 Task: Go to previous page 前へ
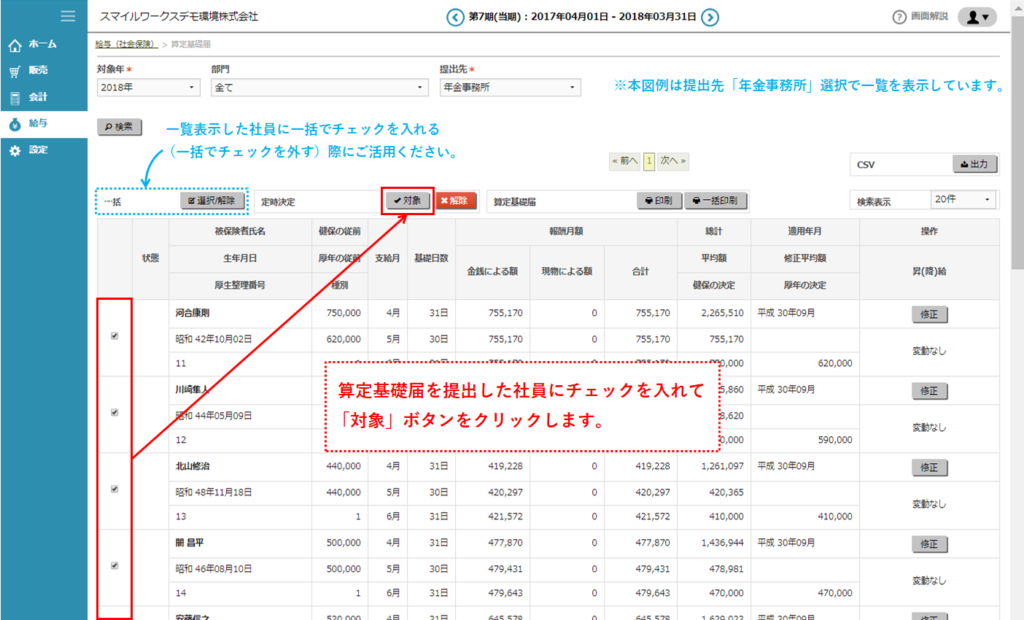625,161
